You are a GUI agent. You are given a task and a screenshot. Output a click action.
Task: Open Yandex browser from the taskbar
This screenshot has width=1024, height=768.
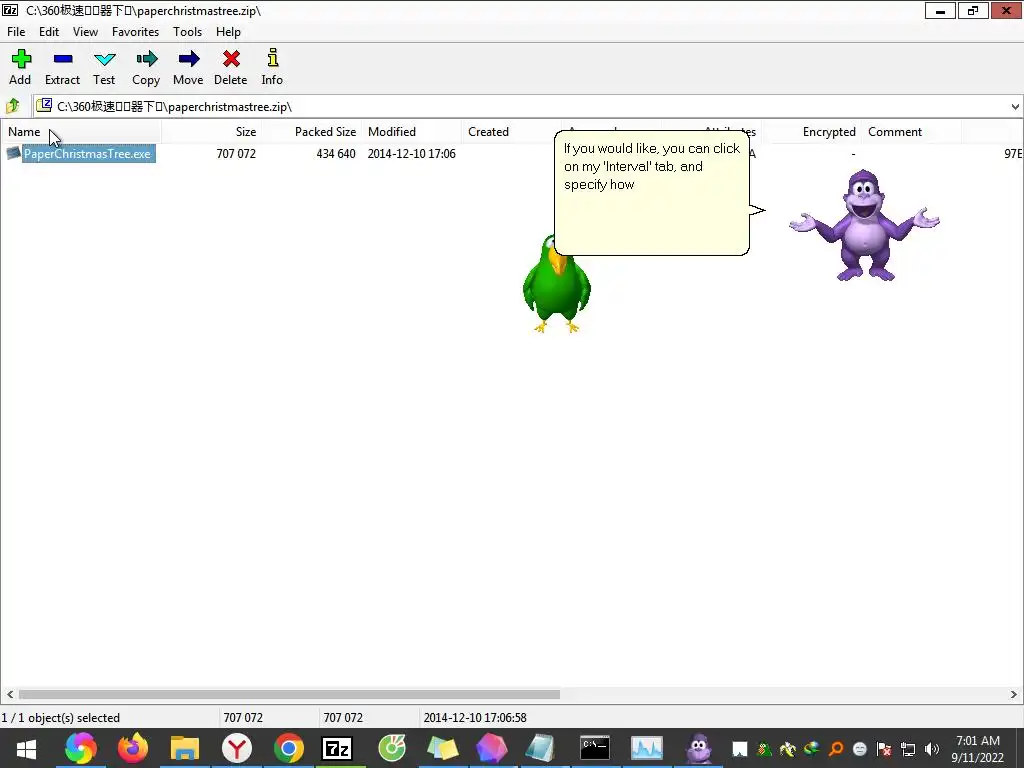[x=236, y=748]
